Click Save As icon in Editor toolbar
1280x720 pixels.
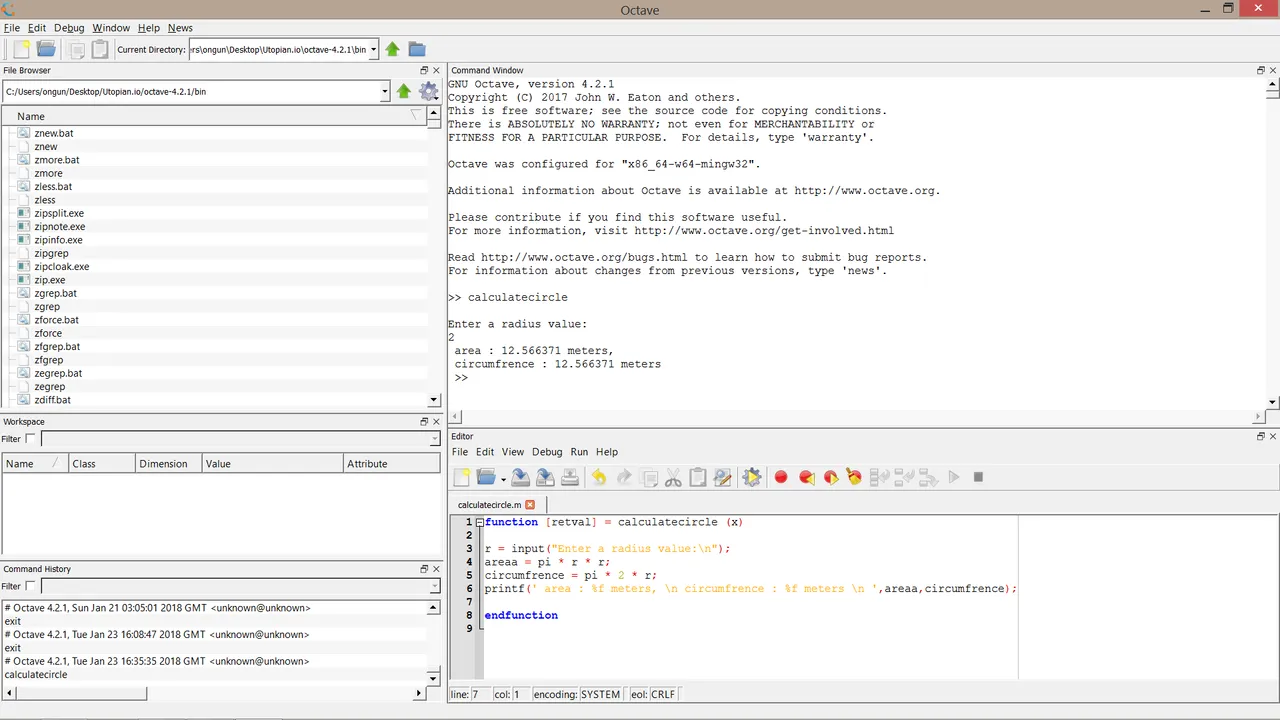[x=545, y=477]
